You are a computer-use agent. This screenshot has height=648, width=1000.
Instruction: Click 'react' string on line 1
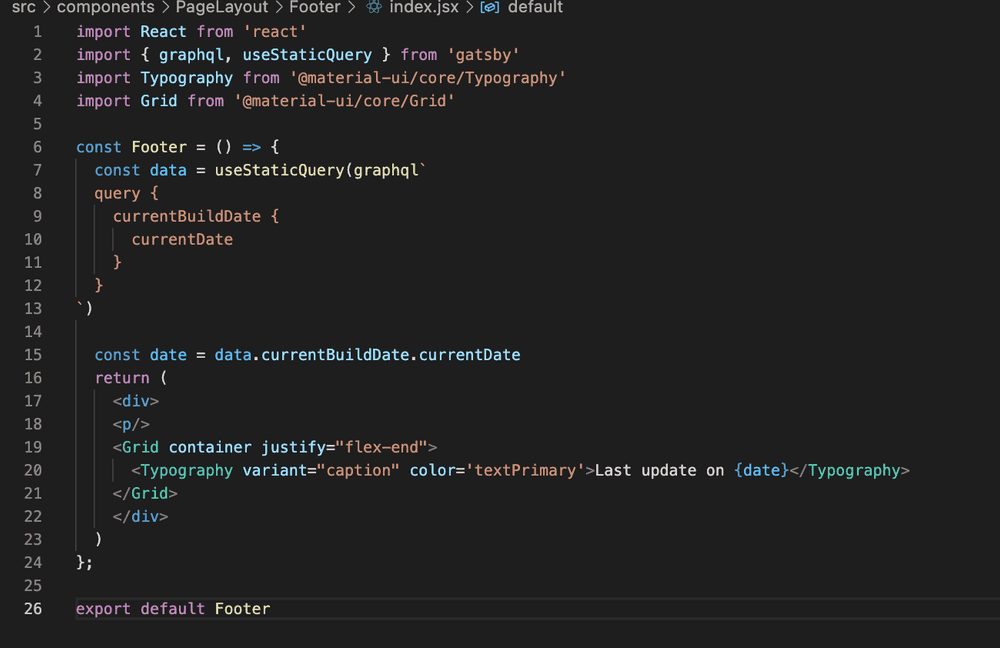[x=275, y=32]
